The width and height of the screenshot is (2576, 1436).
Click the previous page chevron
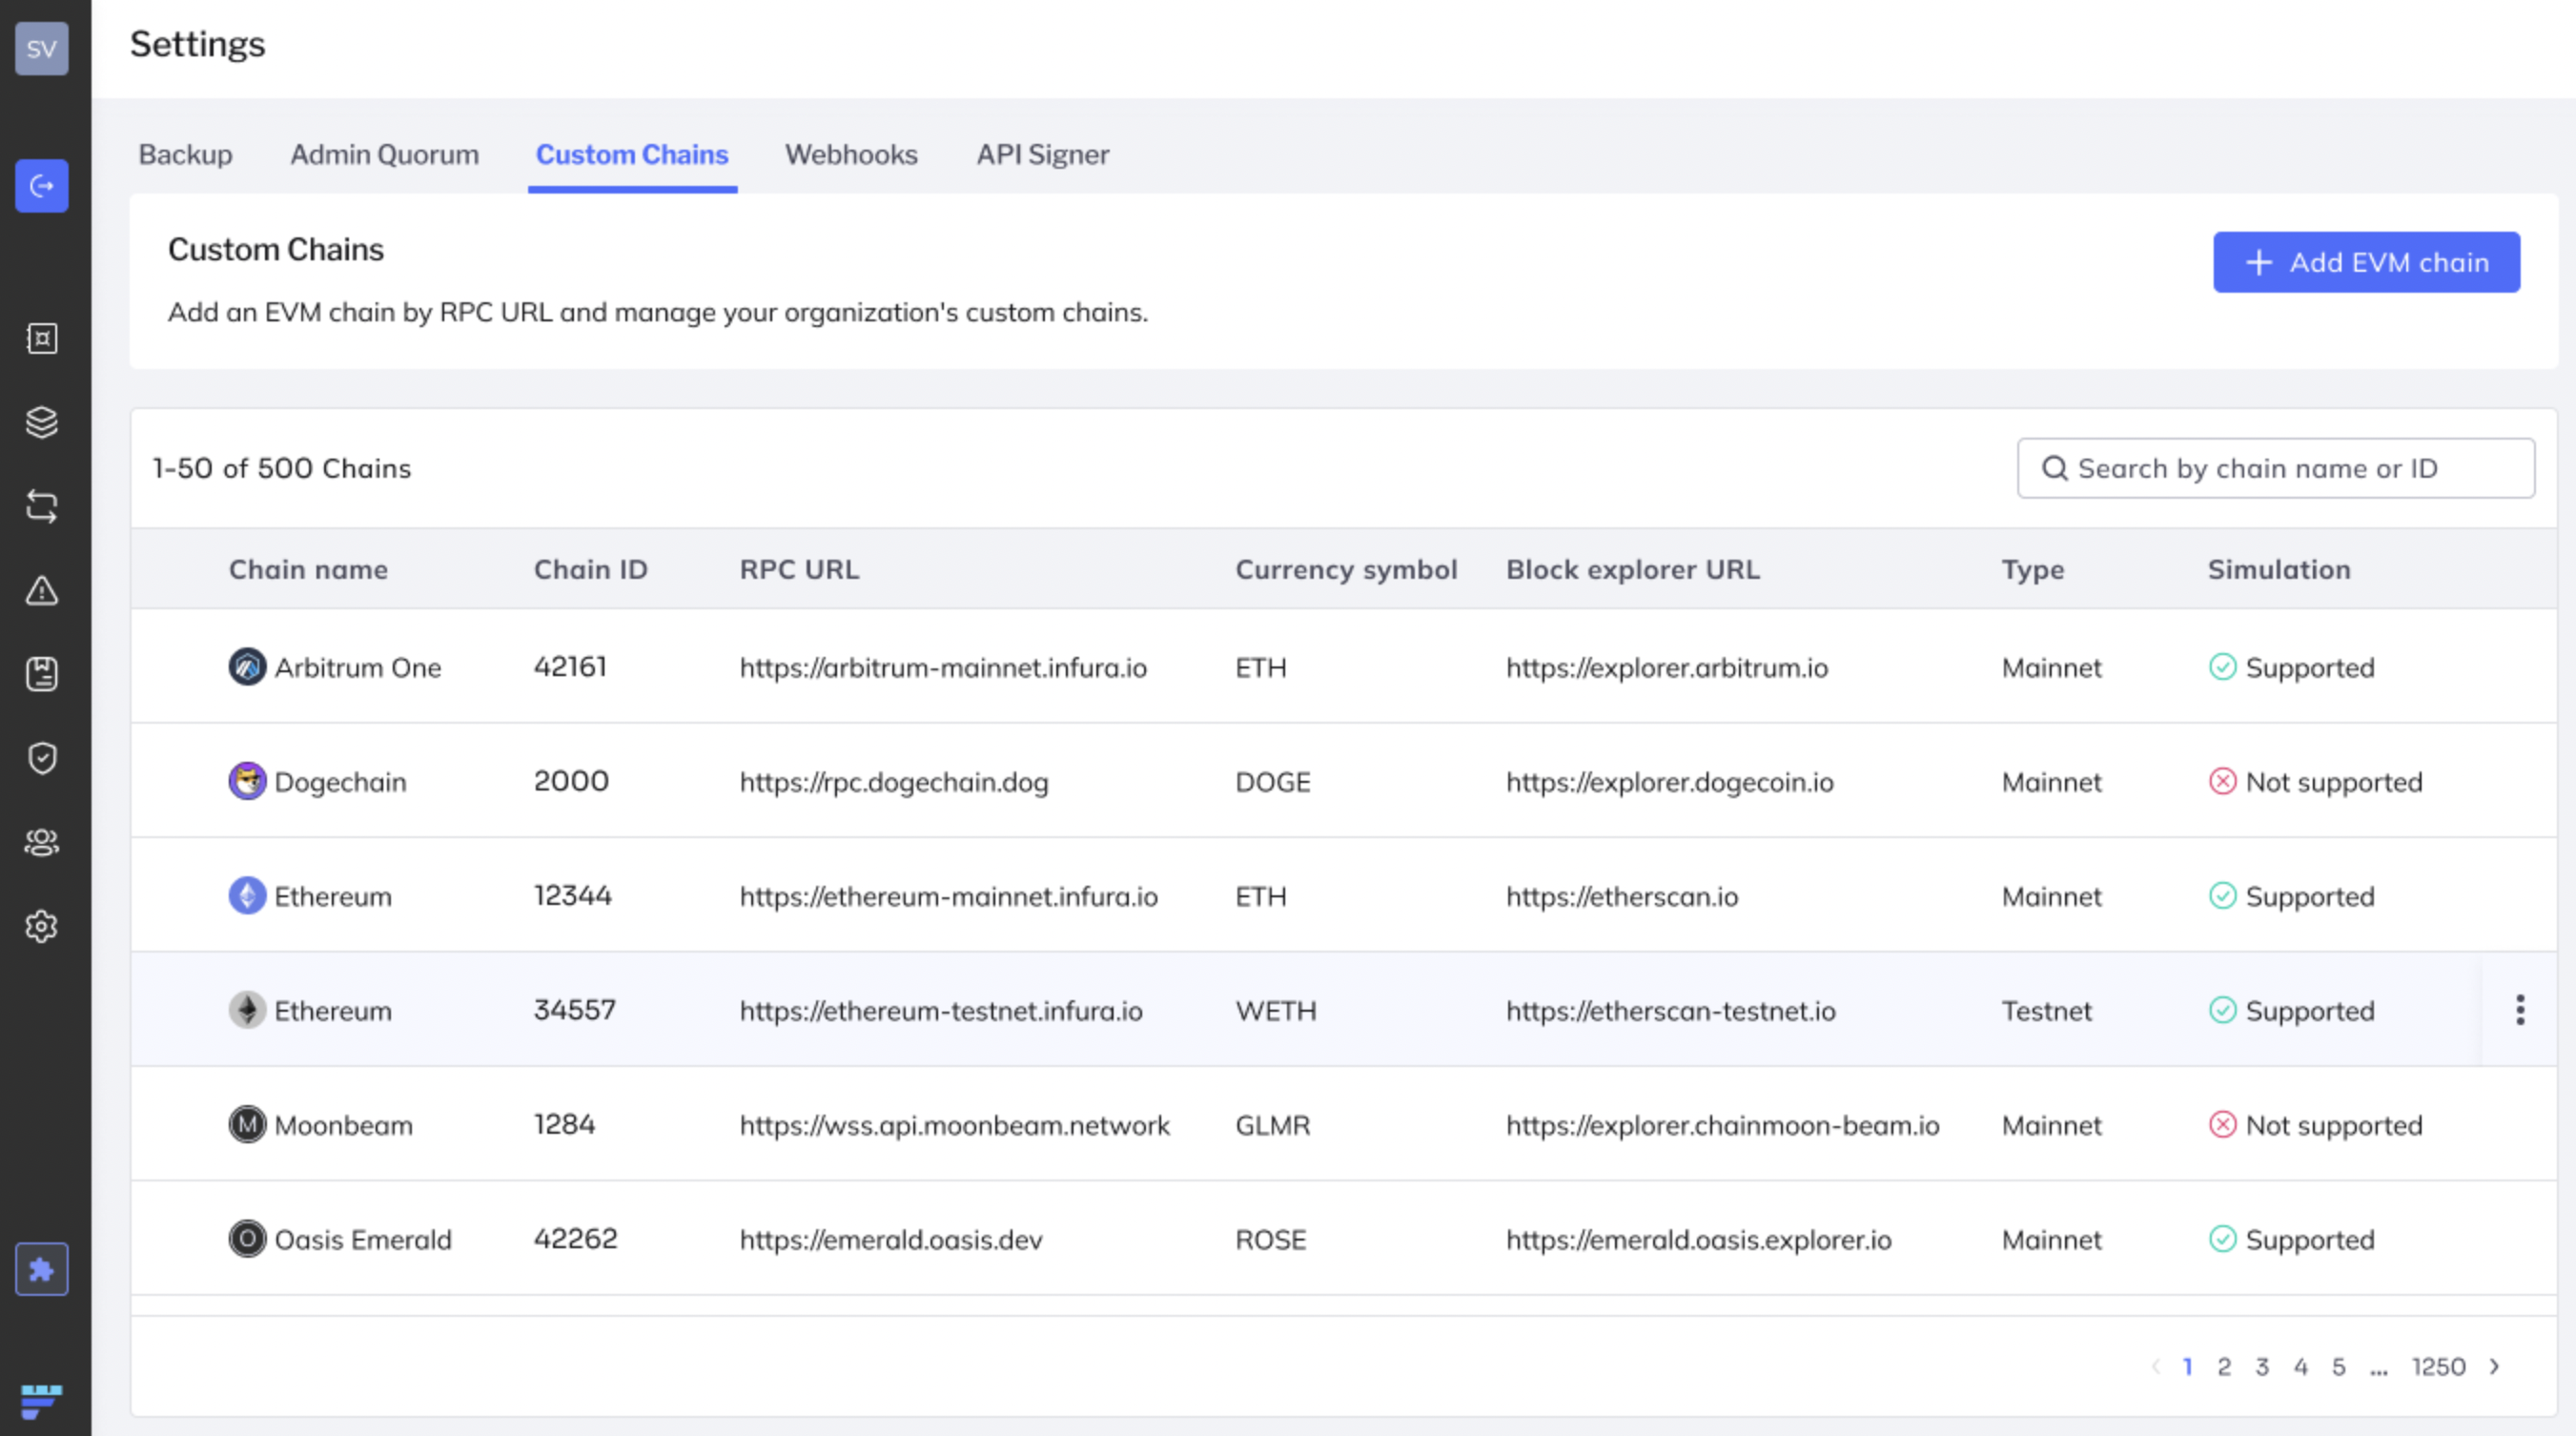point(2156,1366)
